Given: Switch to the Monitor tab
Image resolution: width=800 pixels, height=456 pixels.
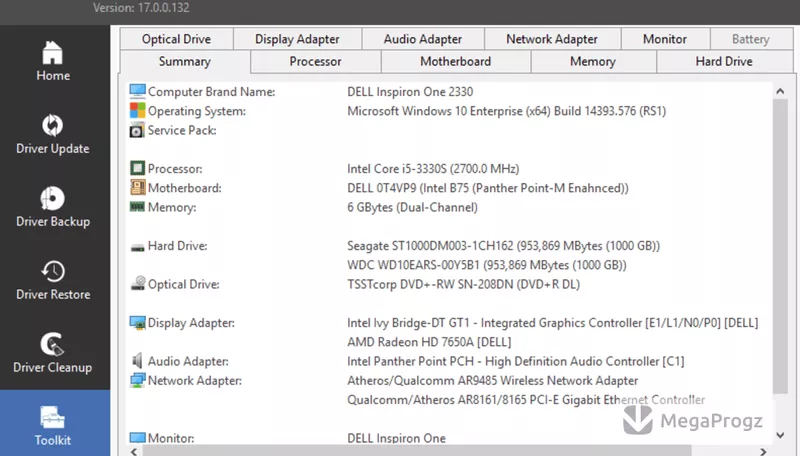Looking at the screenshot, I should pyautogui.click(x=665, y=39).
